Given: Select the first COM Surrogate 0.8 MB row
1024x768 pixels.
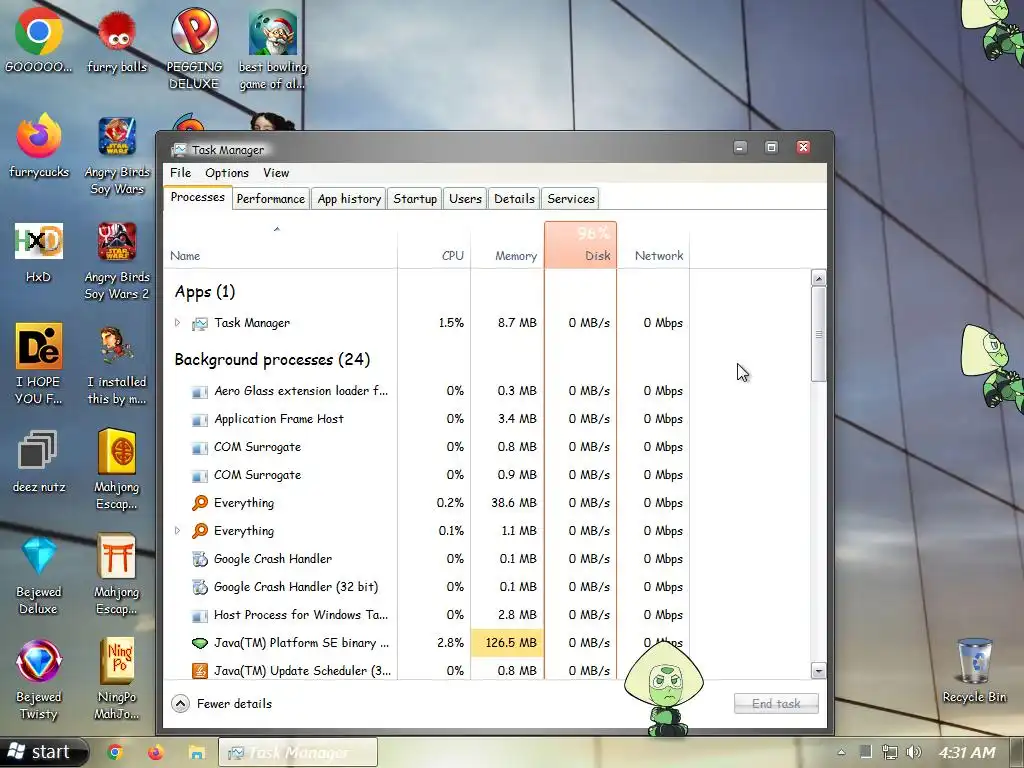Looking at the screenshot, I should point(426,447).
